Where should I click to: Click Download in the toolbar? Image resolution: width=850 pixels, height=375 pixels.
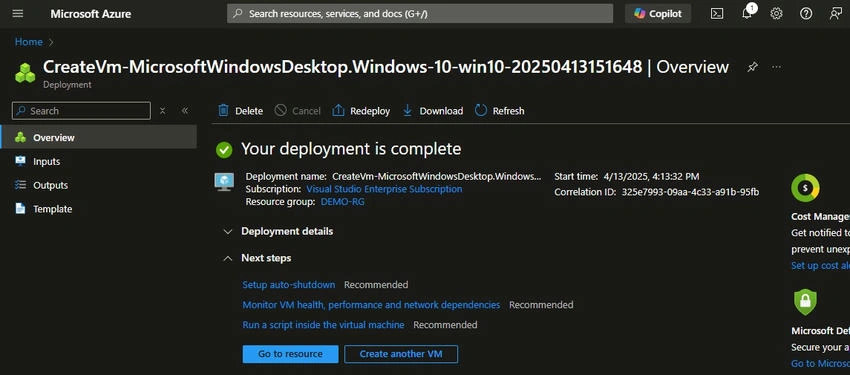[x=433, y=111]
